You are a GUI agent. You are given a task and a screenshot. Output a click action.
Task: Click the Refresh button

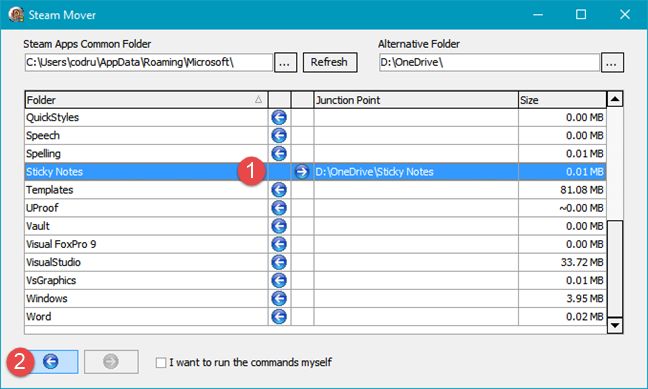pyautogui.click(x=330, y=62)
